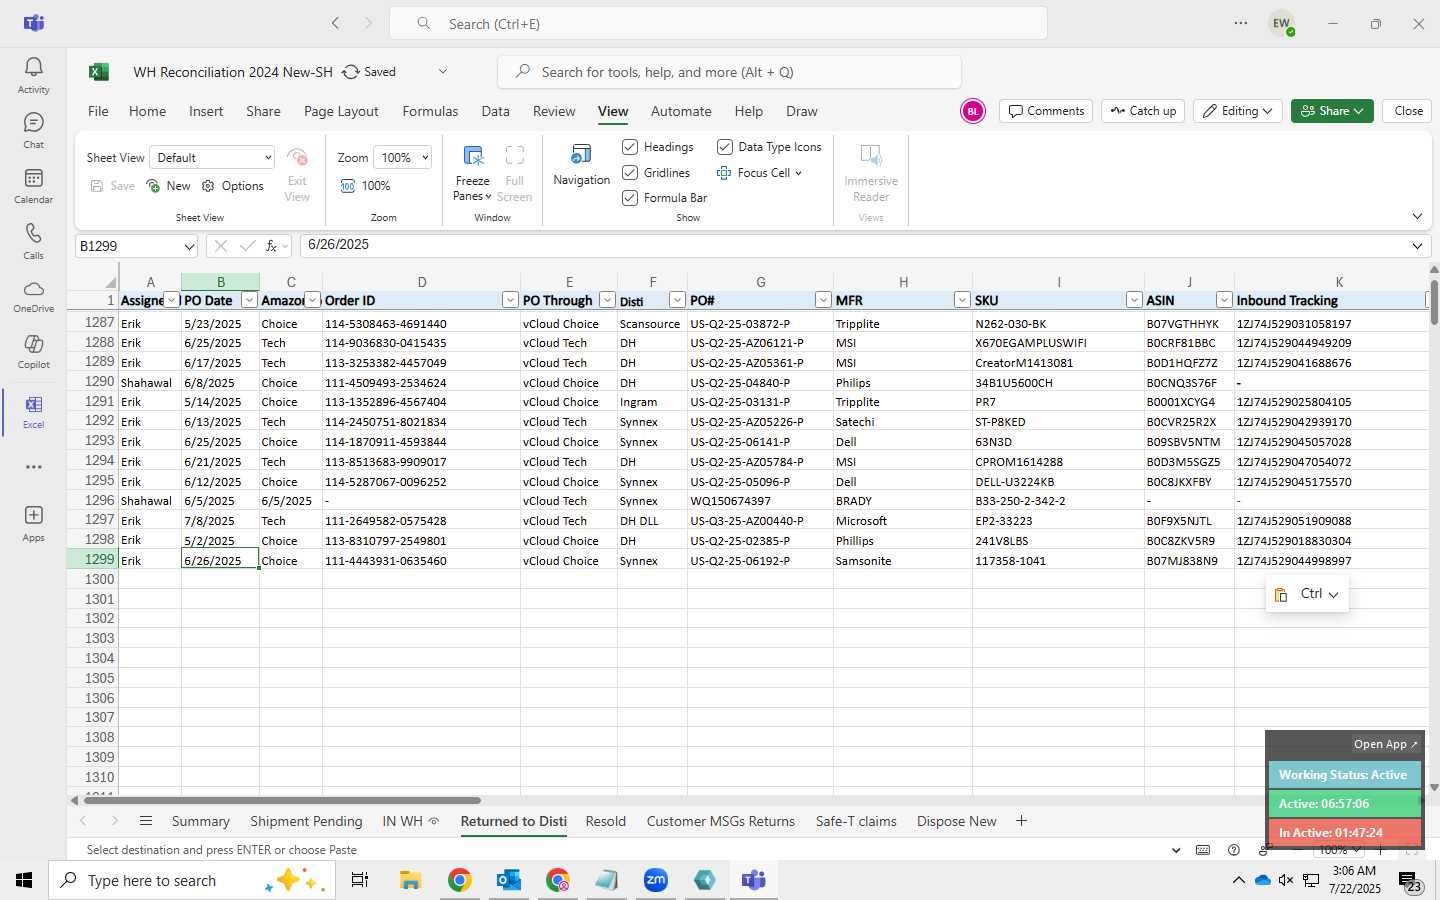Open the Chat icon in Teams sidebar
The width and height of the screenshot is (1440, 900).
33,122
